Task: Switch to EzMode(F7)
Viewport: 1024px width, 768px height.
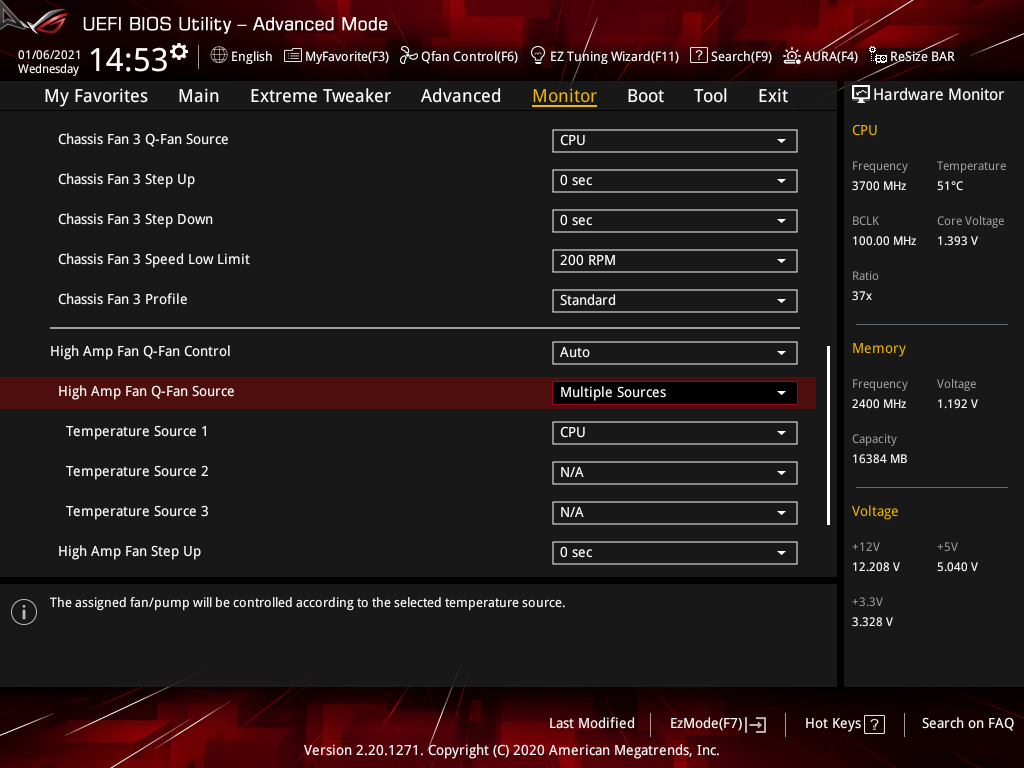Action: (x=718, y=724)
